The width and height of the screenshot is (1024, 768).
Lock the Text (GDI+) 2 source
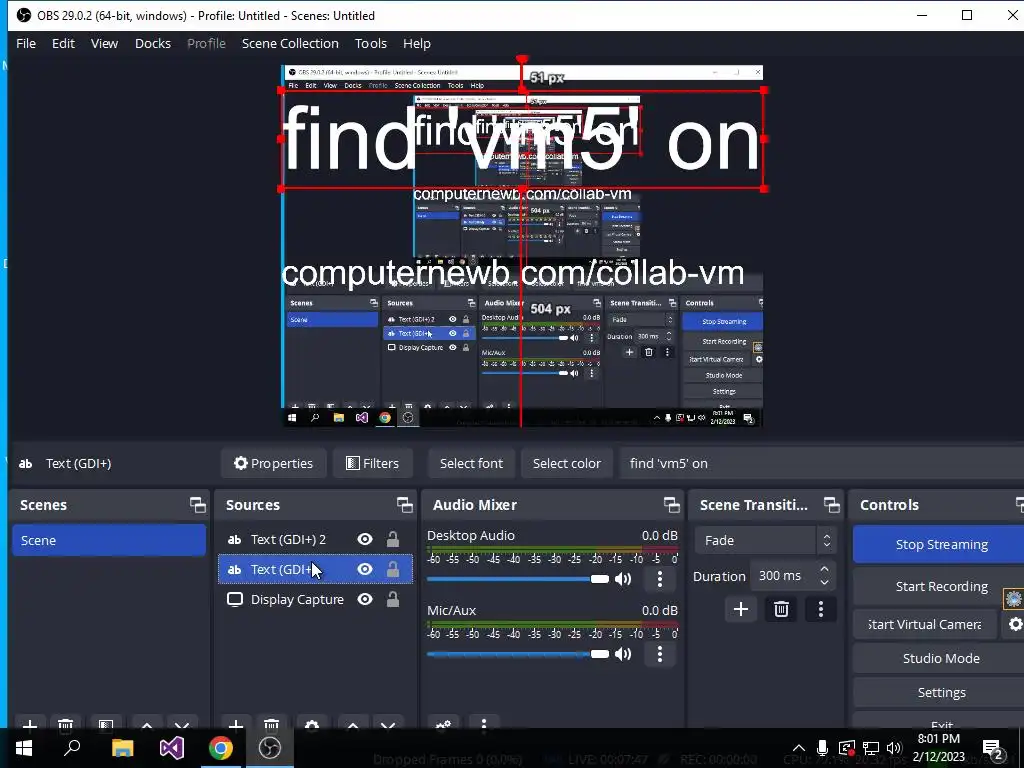point(392,539)
